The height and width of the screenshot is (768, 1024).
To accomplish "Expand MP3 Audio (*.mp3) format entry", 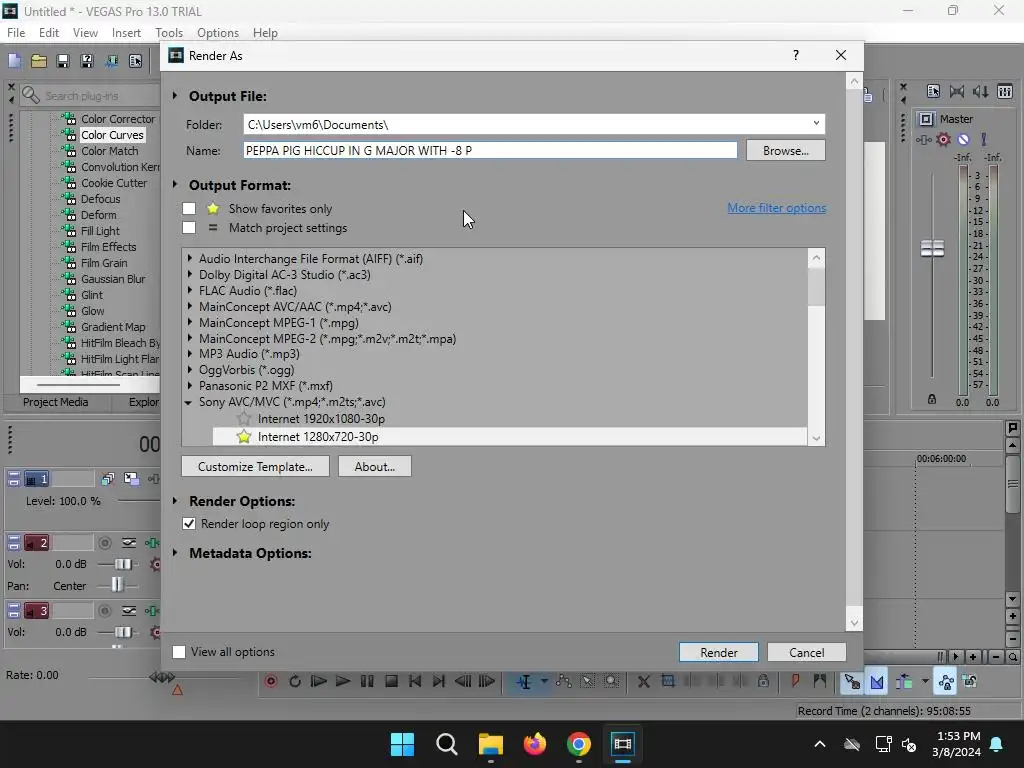I will point(190,354).
